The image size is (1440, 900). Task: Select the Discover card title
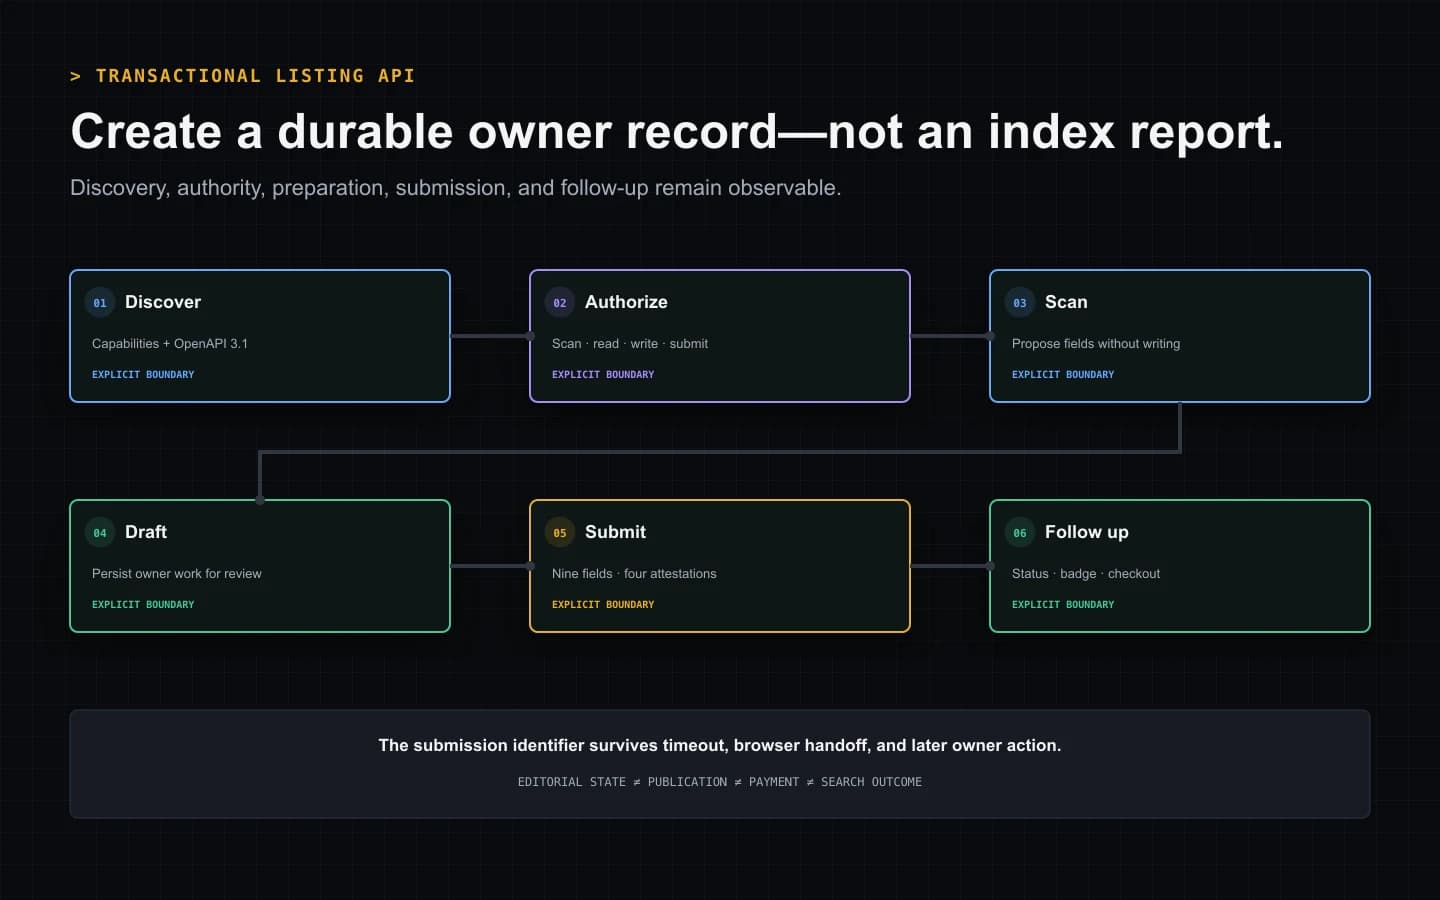(x=163, y=302)
